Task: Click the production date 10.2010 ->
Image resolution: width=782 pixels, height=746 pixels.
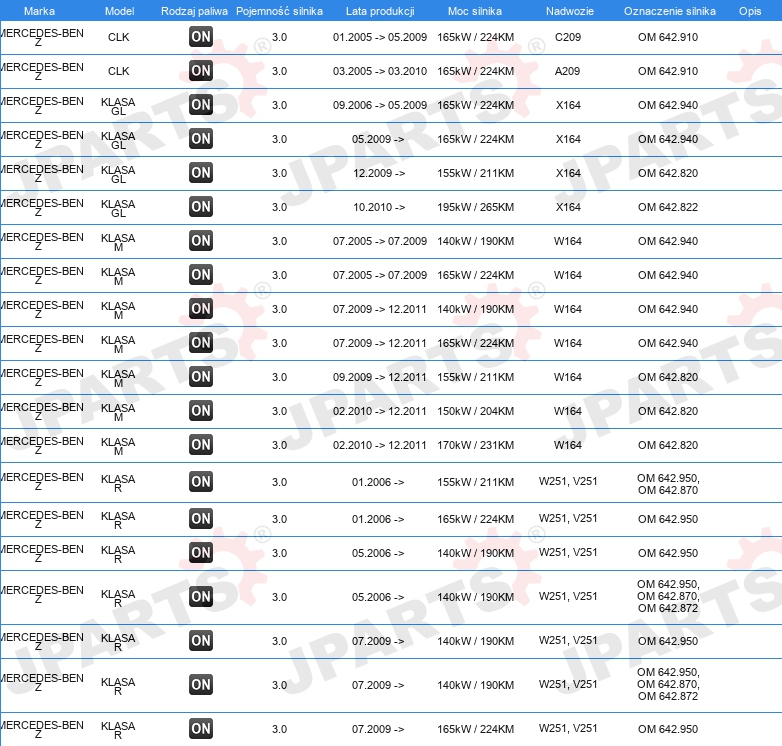Action: point(379,207)
